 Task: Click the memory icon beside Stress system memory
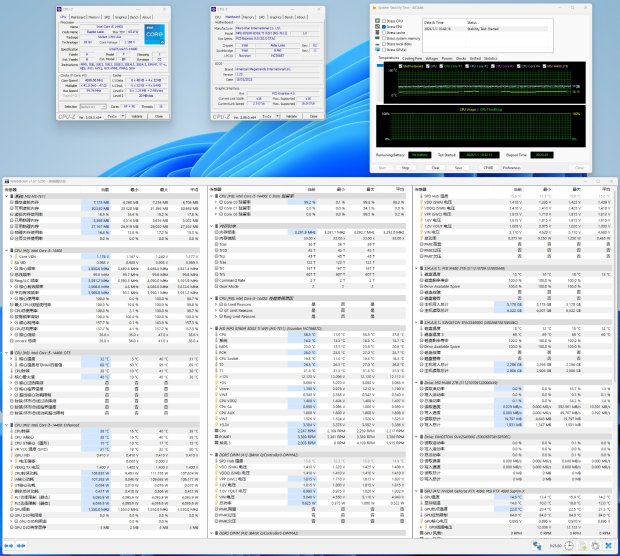378,38
